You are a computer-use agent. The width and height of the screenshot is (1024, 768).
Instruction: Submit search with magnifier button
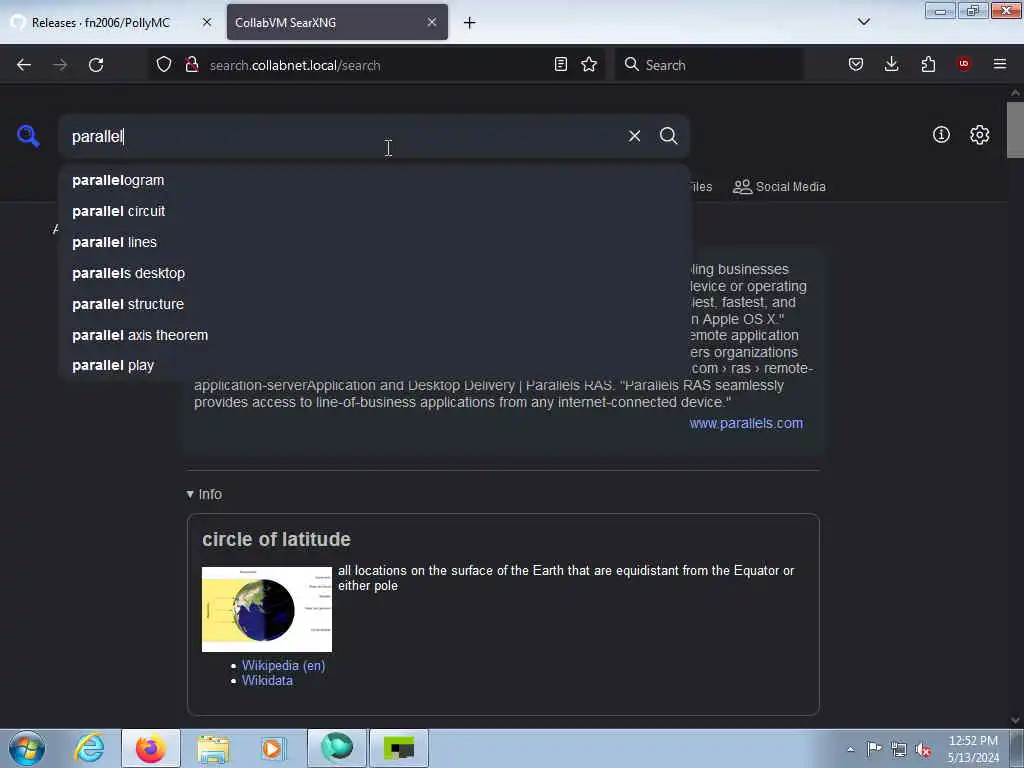tap(668, 136)
